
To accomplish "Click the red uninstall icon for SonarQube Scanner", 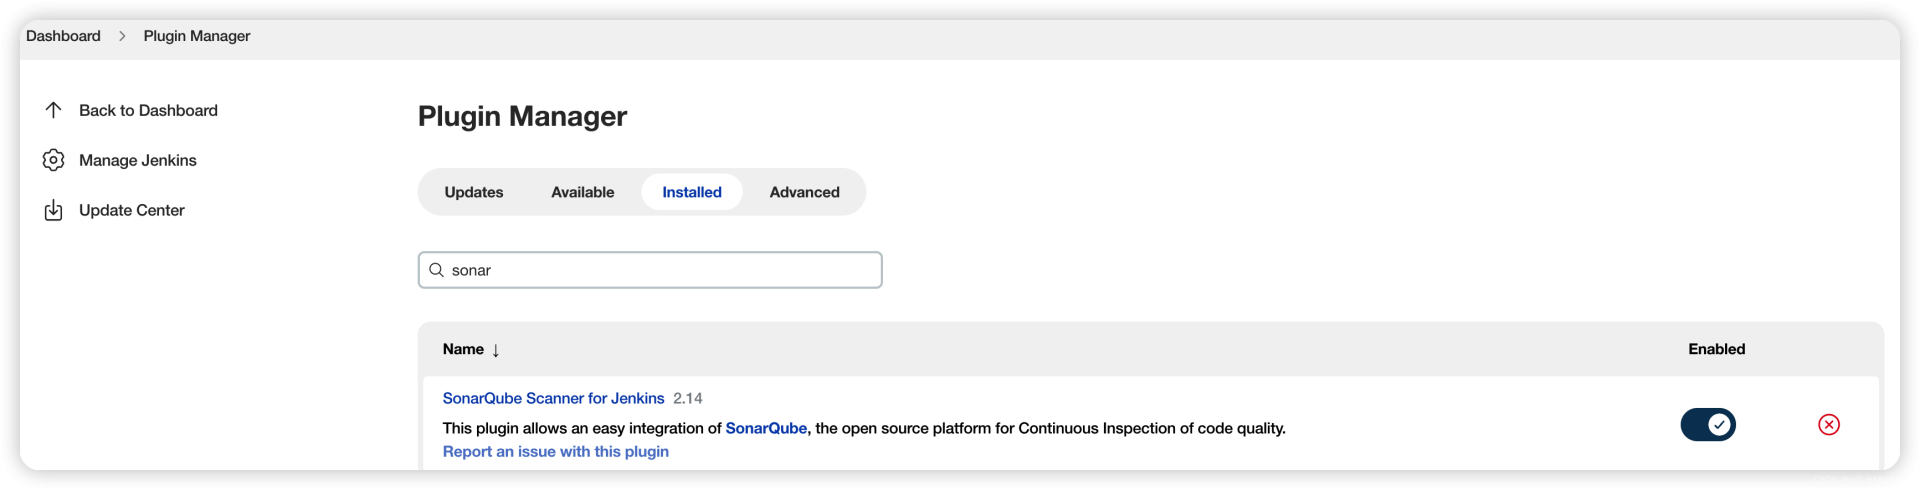I will tap(1829, 425).
